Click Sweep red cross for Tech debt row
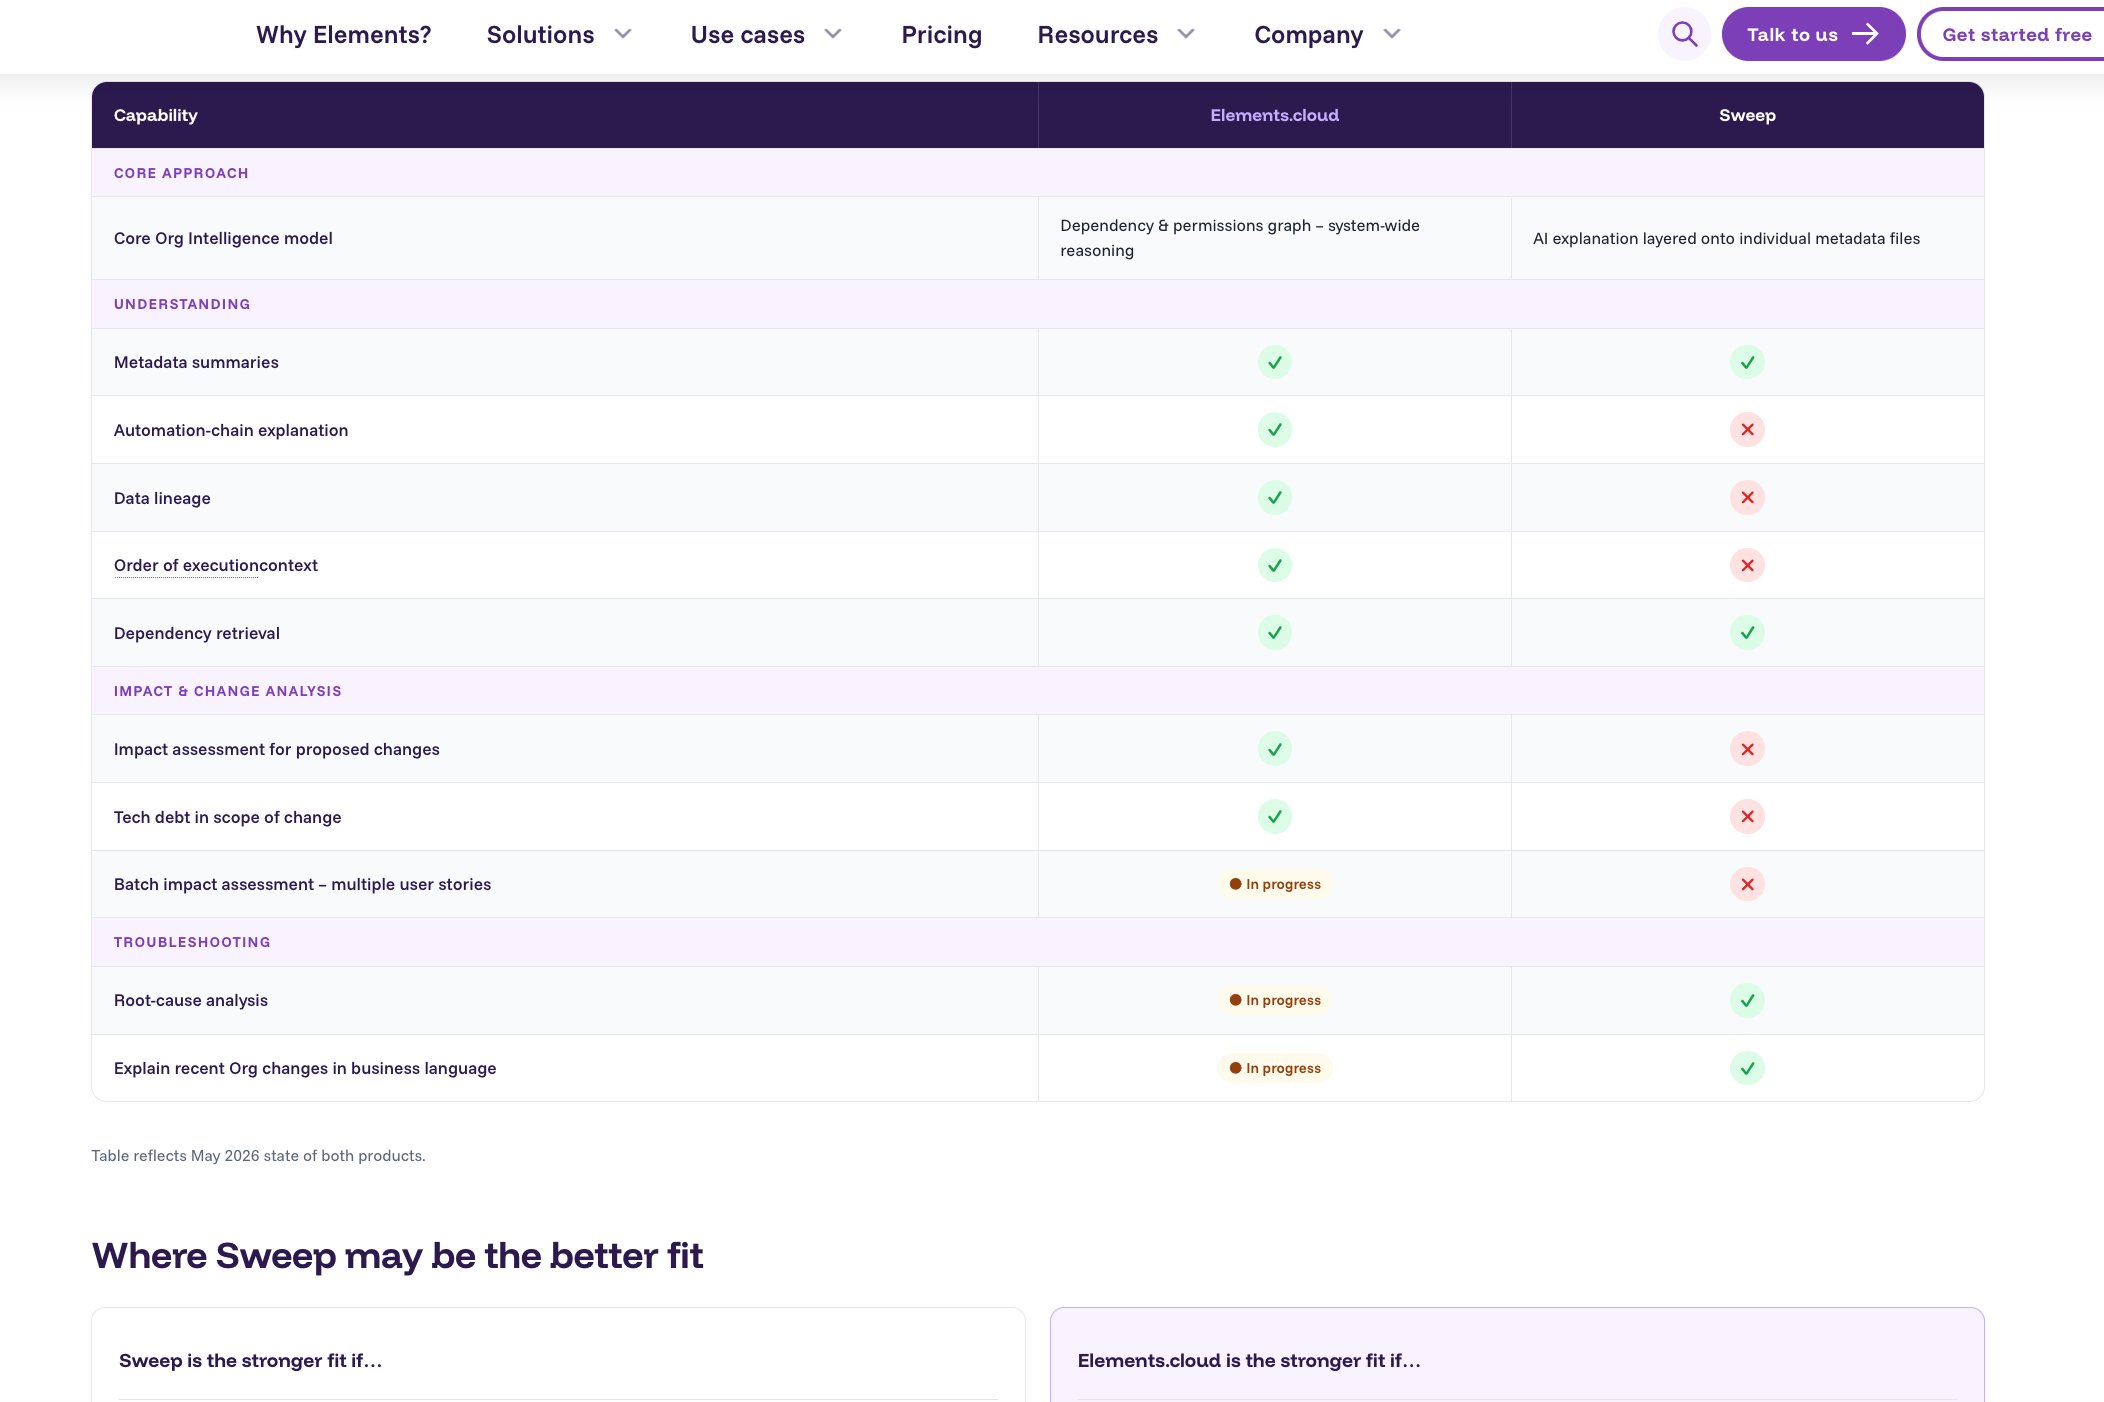Image resolution: width=2104 pixels, height=1402 pixels. [x=1747, y=817]
